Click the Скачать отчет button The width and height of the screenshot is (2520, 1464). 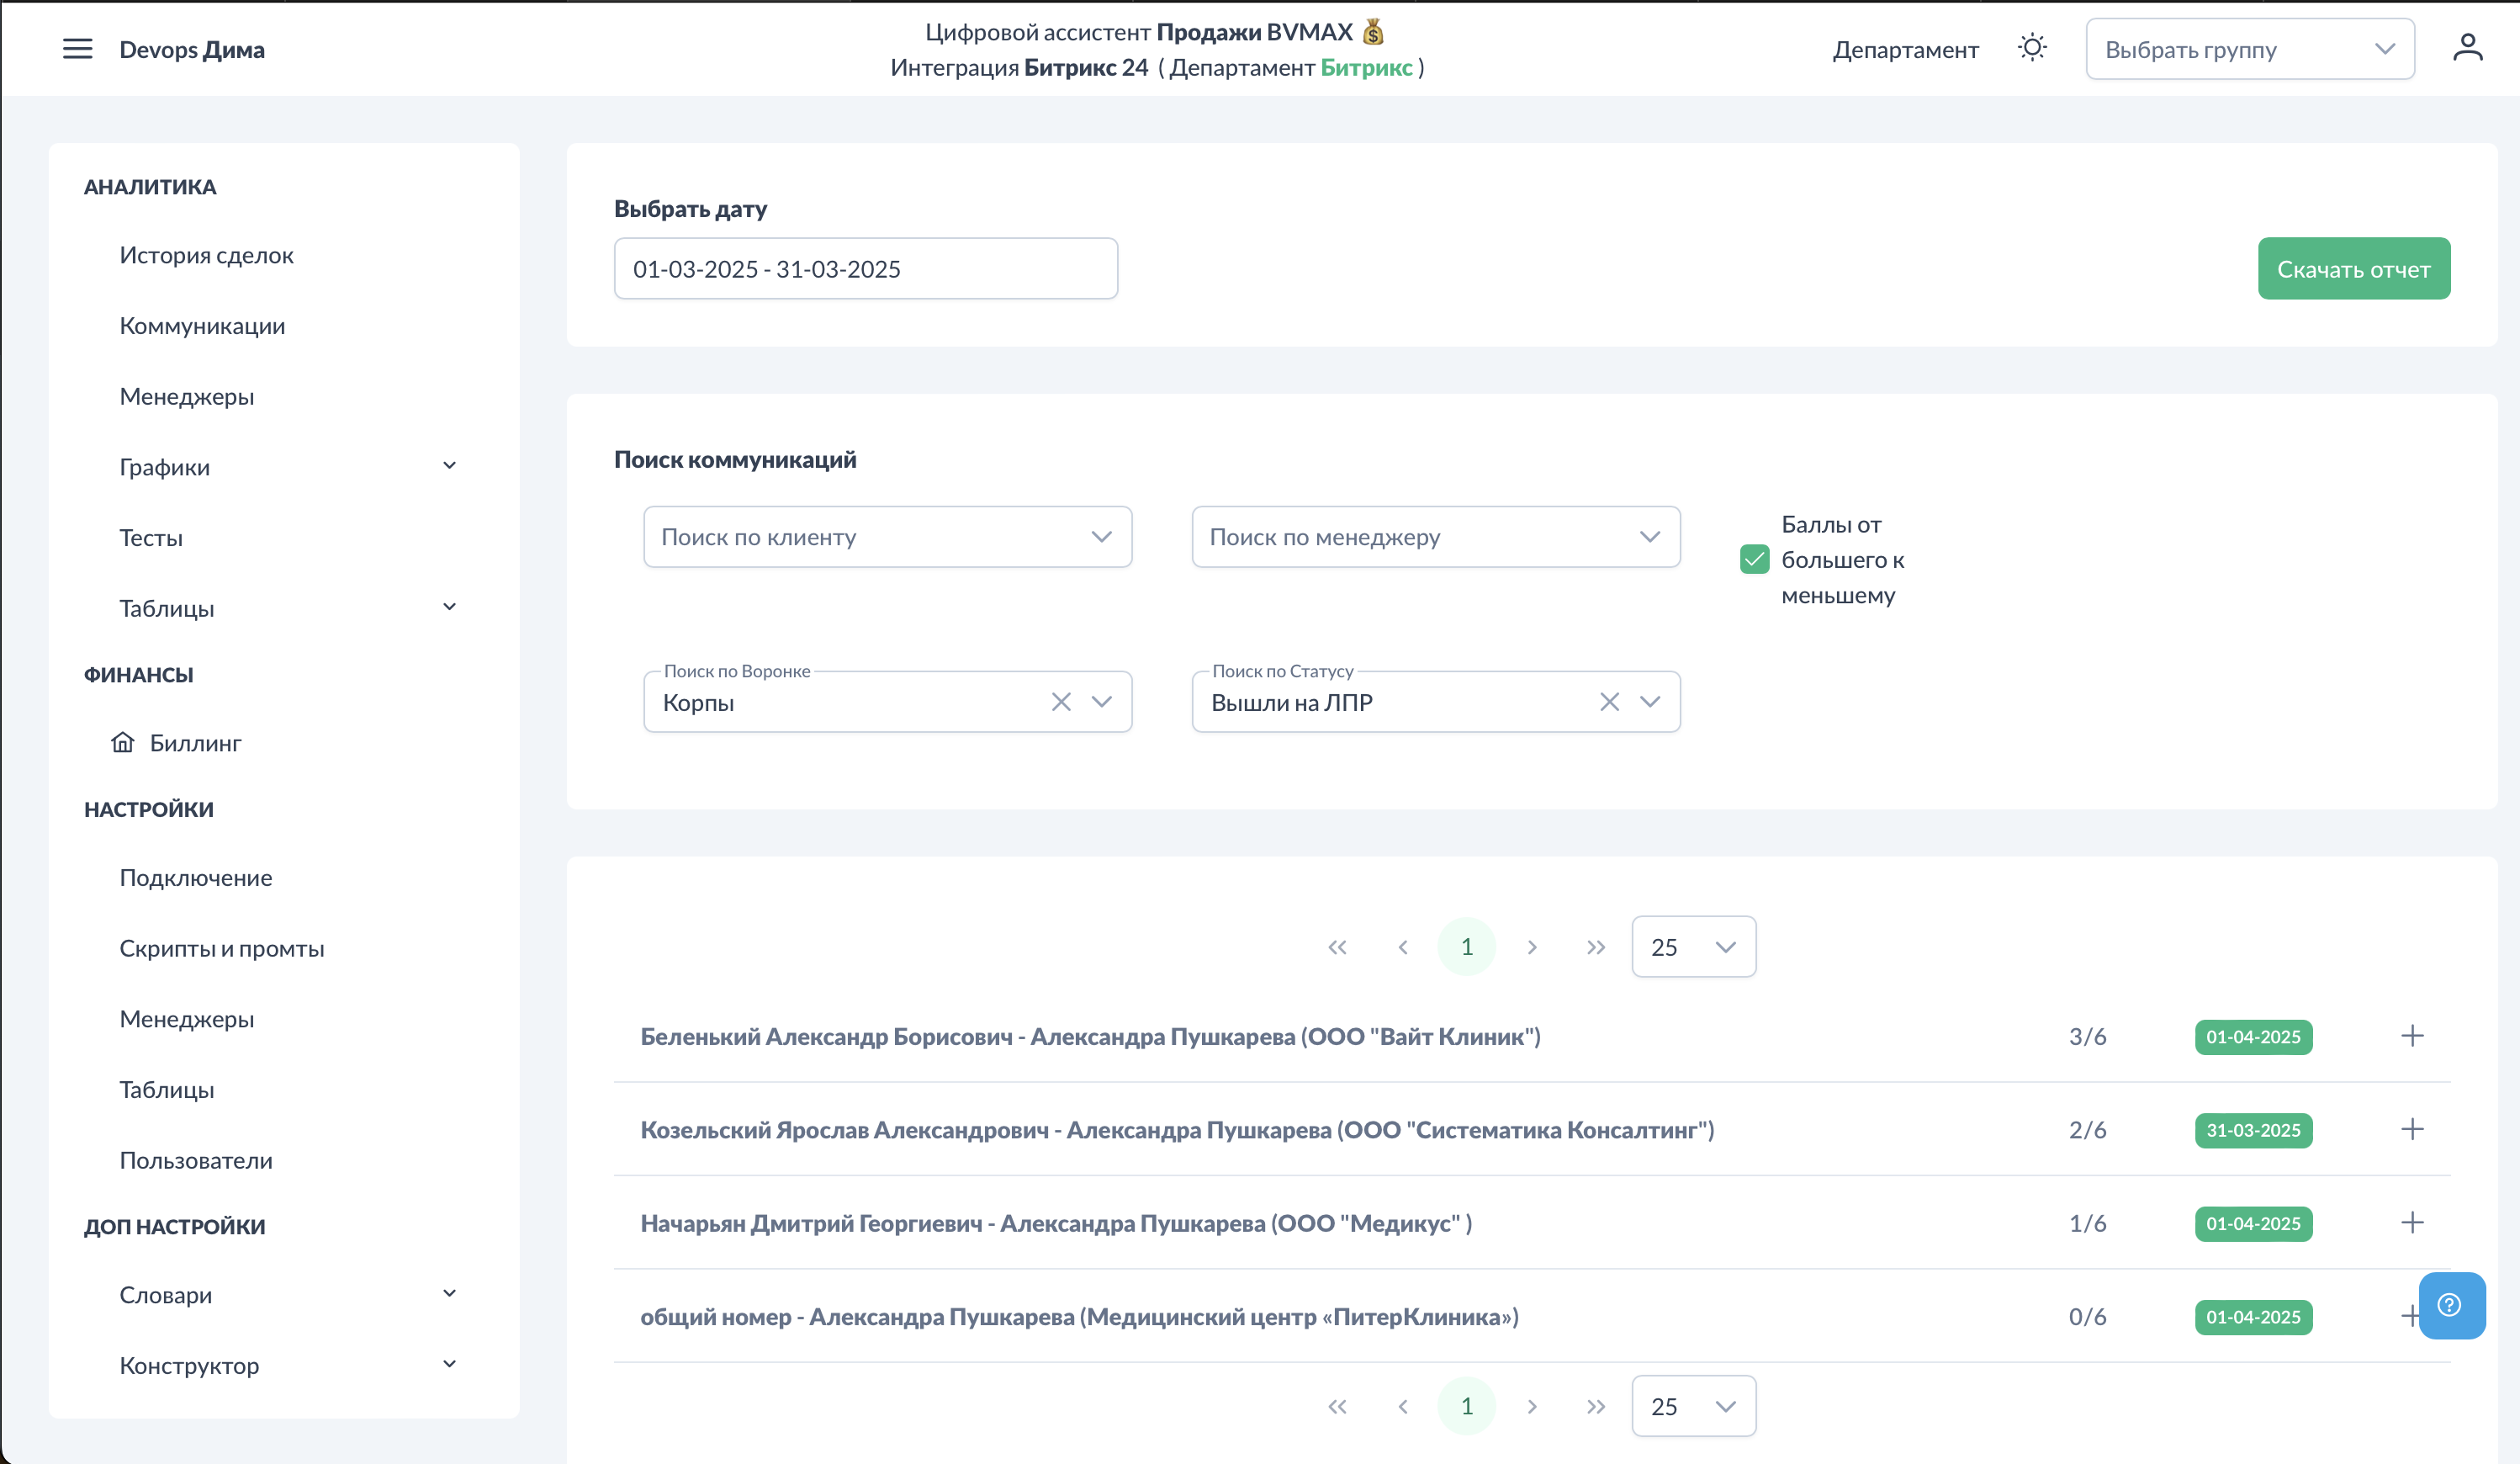click(x=2353, y=269)
